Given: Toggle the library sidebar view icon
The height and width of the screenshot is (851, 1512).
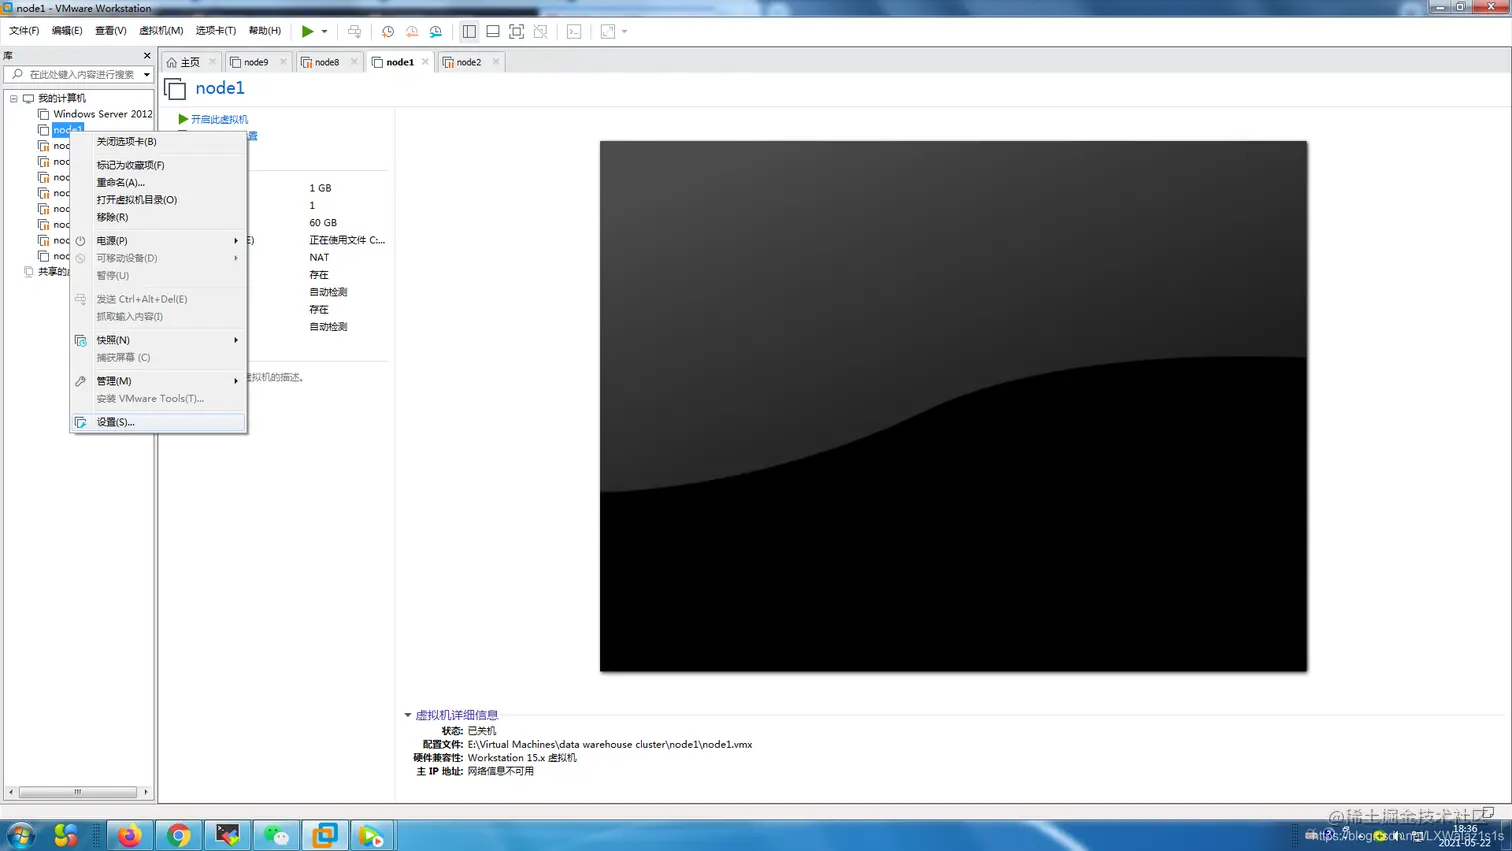Looking at the screenshot, I should 469,32.
